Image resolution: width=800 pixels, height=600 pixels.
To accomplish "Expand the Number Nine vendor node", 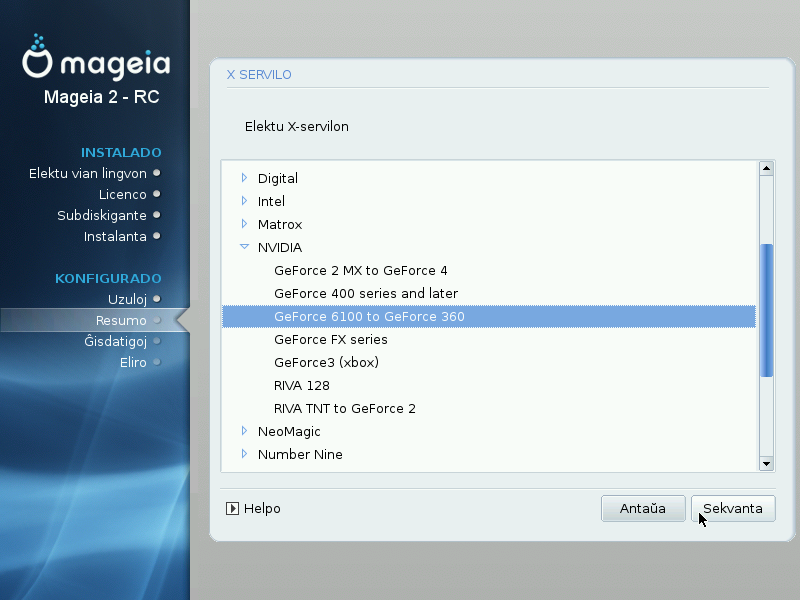I will click(244, 454).
